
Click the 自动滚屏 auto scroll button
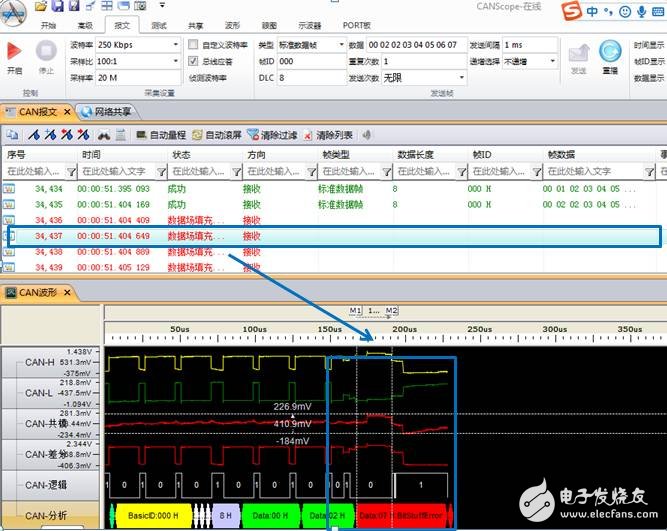[x=217, y=135]
